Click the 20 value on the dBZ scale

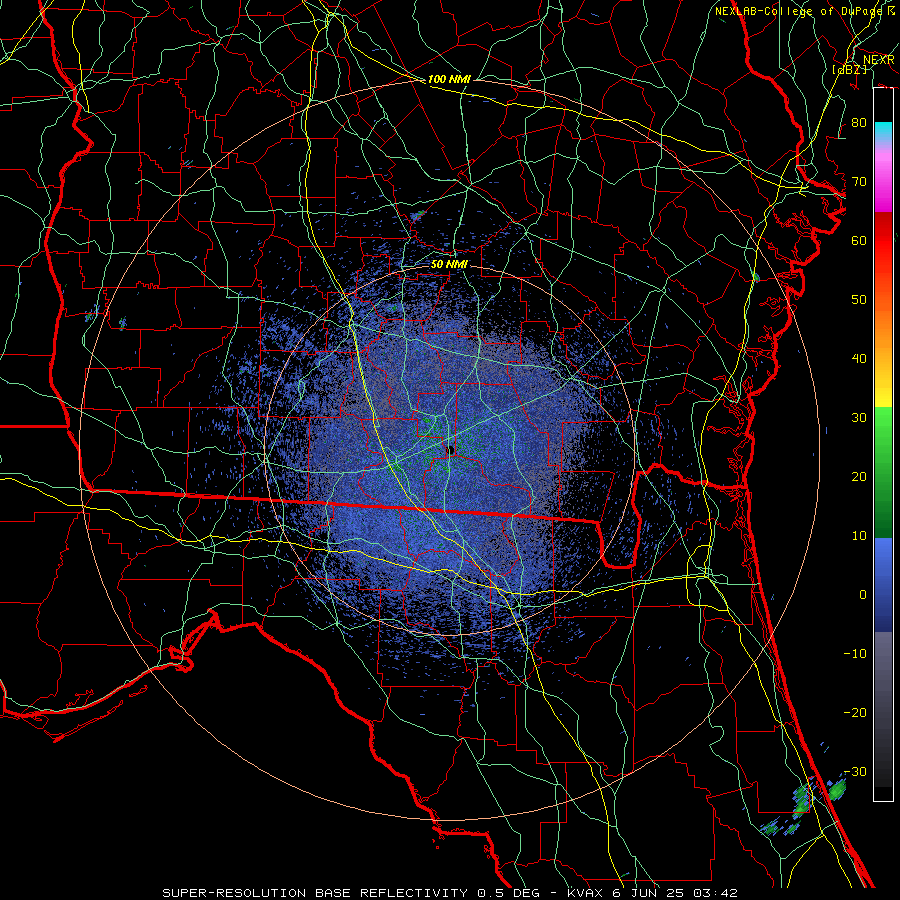point(859,477)
